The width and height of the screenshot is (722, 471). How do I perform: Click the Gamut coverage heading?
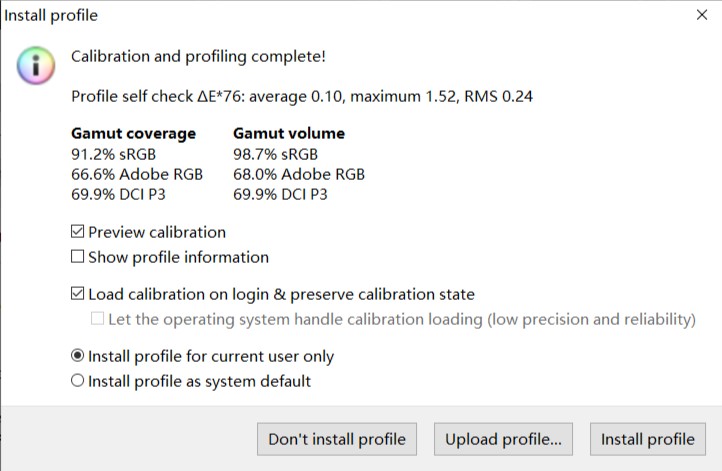pos(133,133)
